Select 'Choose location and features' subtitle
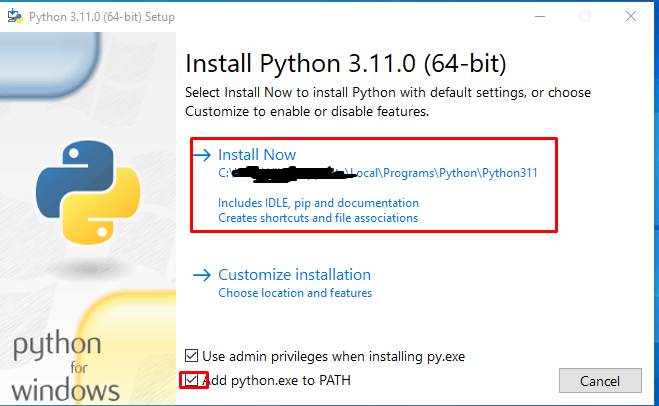This screenshot has height=406, width=659. (x=295, y=293)
